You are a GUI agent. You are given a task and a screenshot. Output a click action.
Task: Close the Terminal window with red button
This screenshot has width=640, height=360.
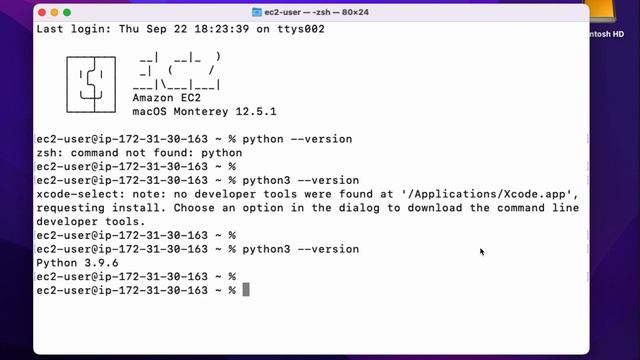42,12
